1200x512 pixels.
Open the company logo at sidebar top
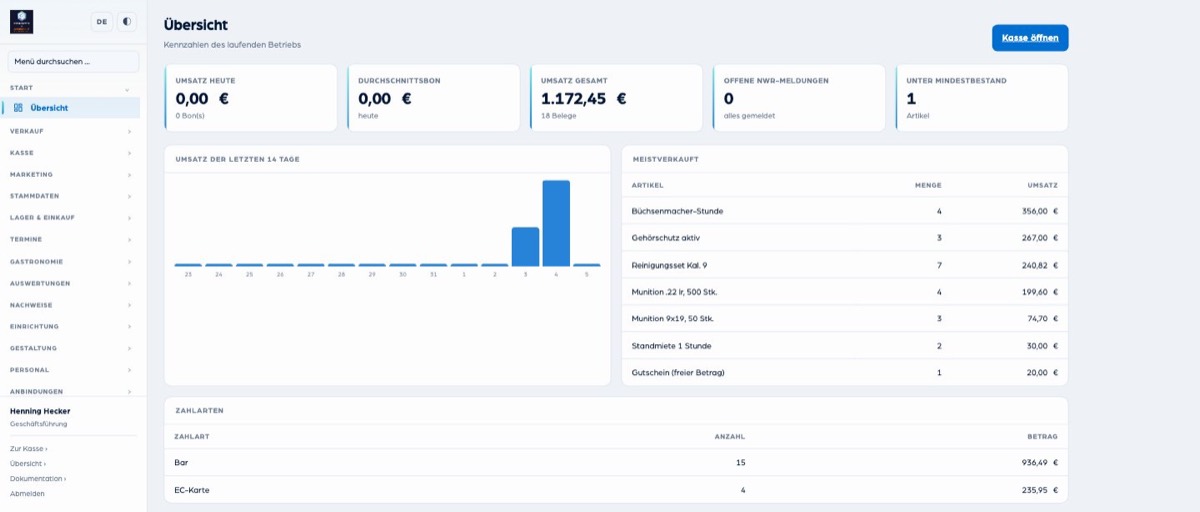click(21, 22)
